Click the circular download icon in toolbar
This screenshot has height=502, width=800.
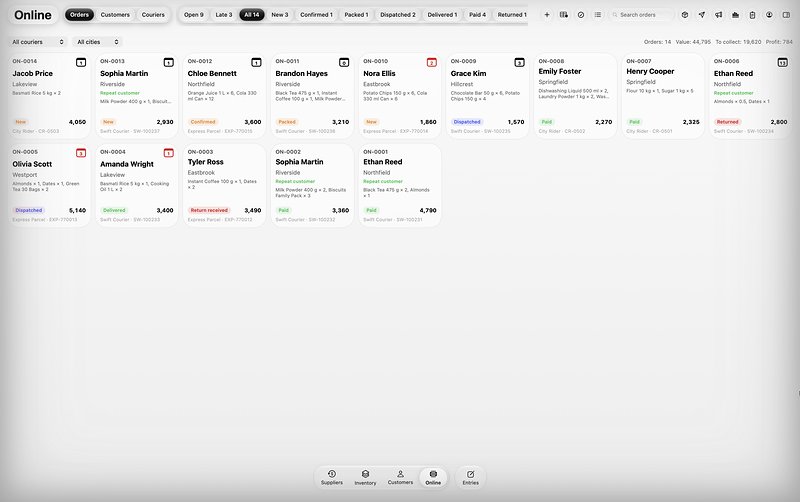point(769,15)
